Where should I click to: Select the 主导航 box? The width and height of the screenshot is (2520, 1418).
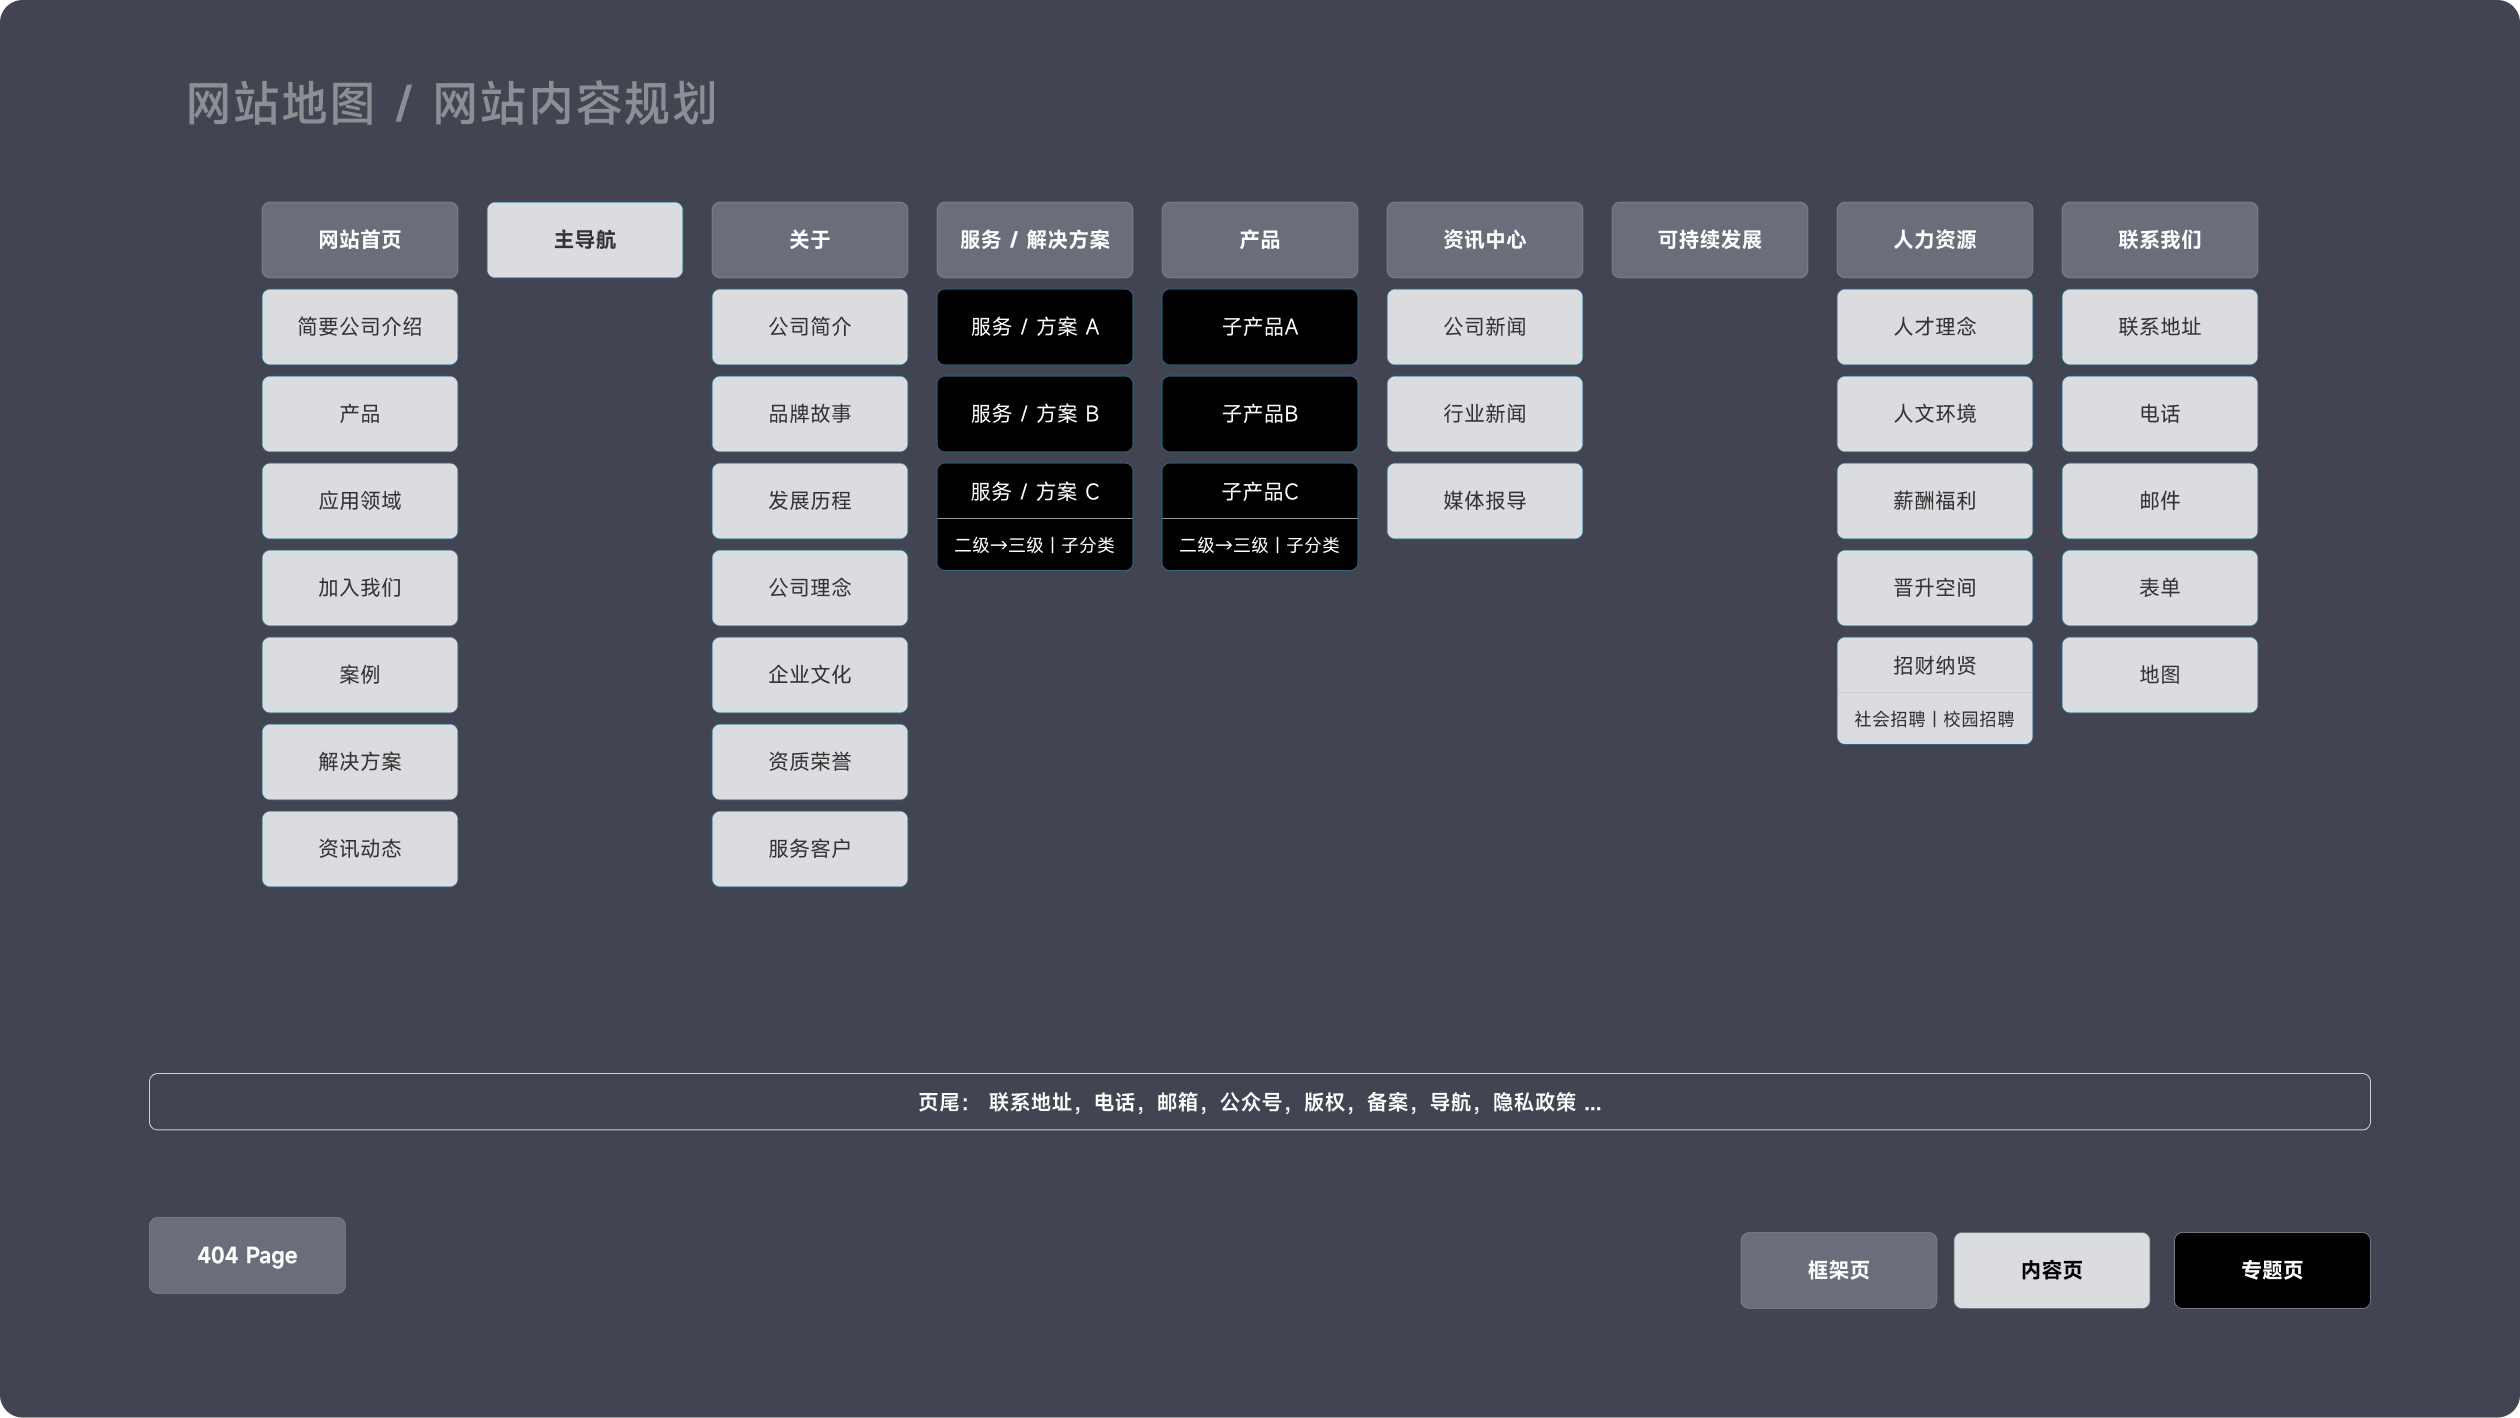pyautogui.click(x=584, y=240)
